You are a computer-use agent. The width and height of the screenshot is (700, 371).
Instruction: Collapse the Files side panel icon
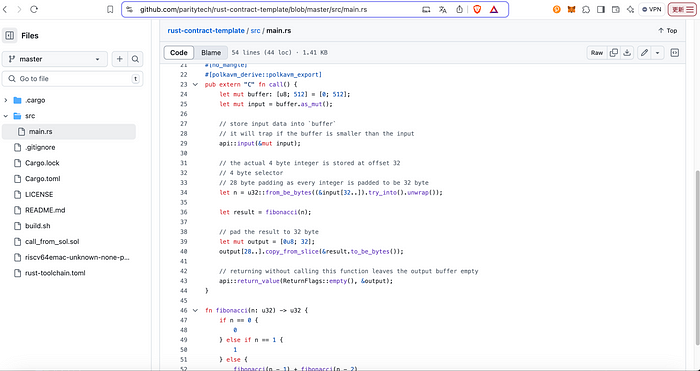(x=9, y=36)
